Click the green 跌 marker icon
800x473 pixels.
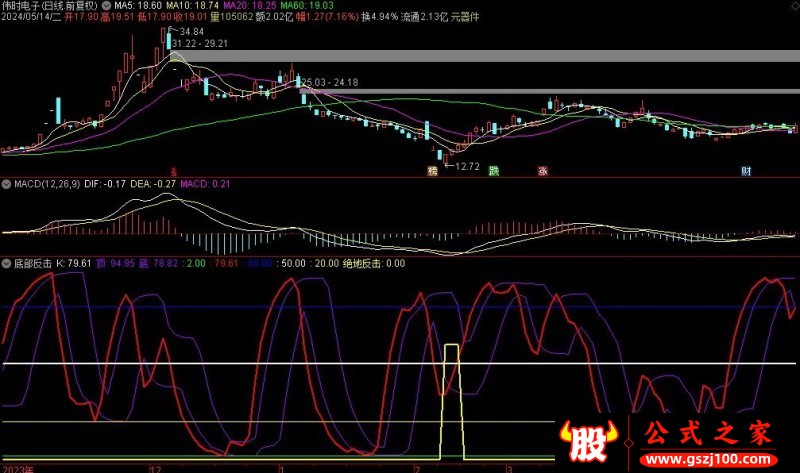[x=493, y=171]
